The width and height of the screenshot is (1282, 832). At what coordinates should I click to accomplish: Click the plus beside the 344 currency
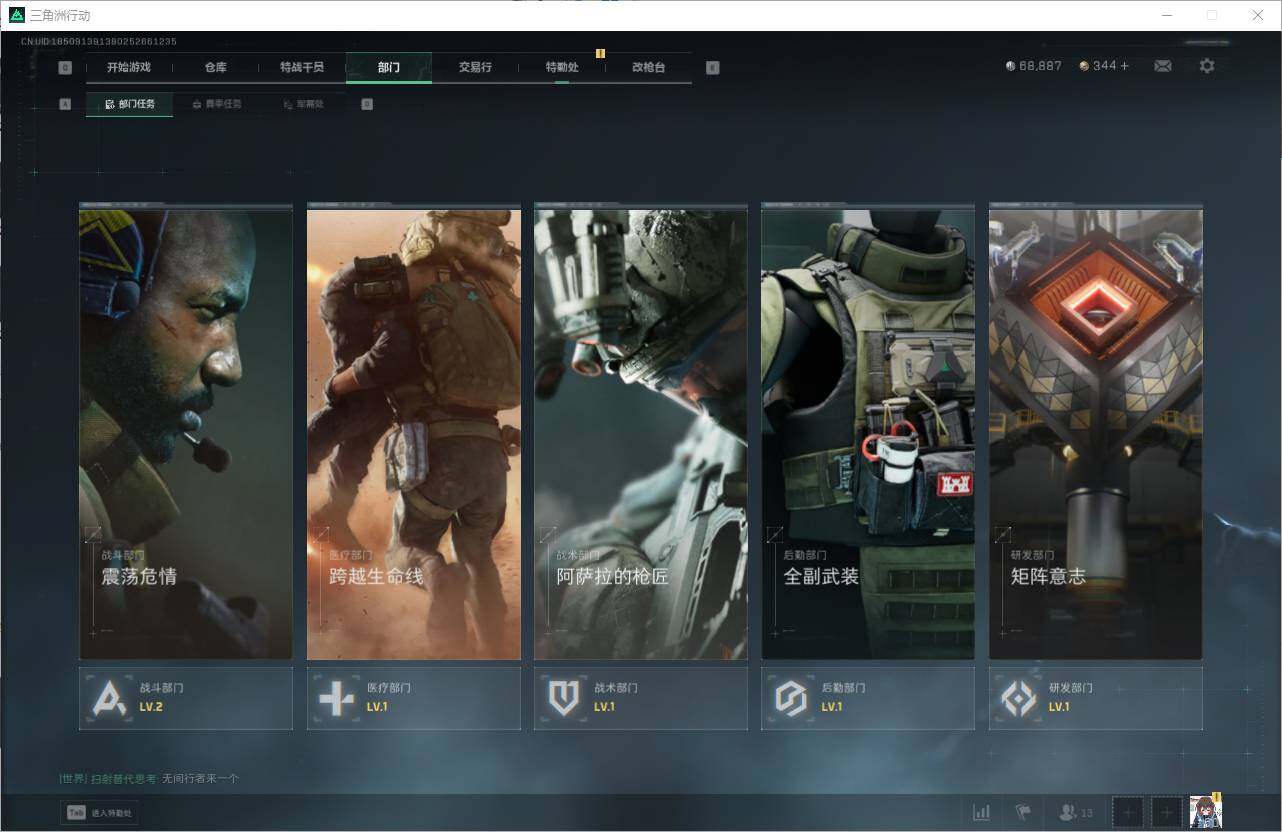click(1124, 66)
